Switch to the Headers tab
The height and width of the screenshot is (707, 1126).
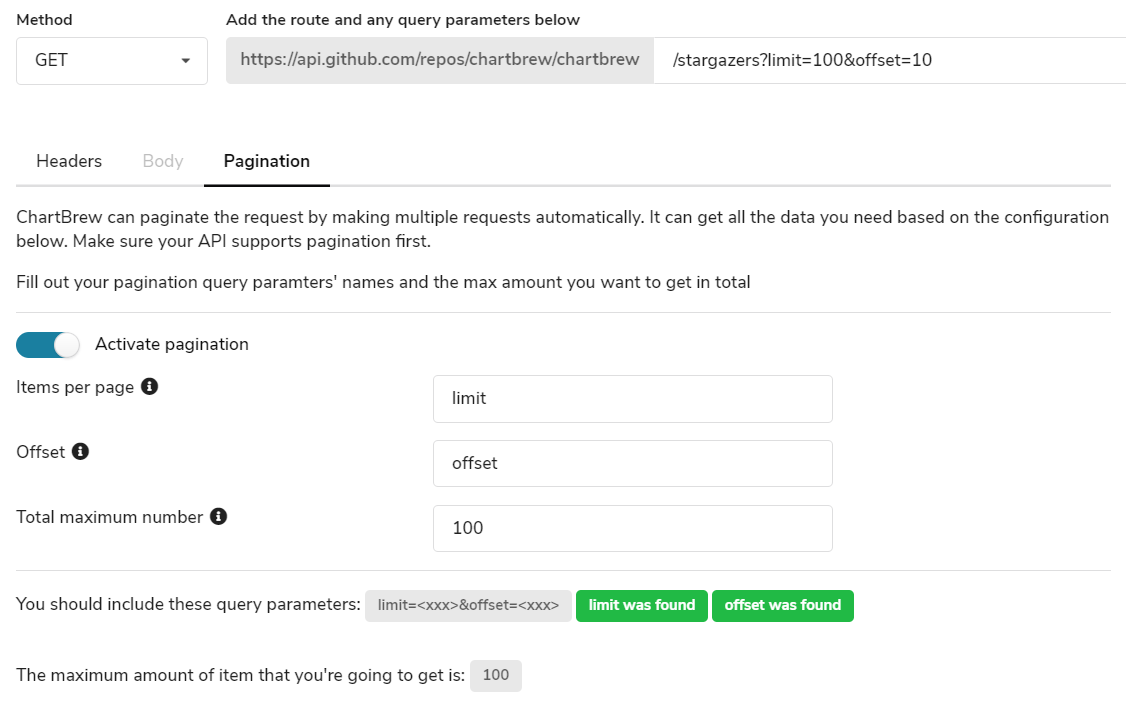pyautogui.click(x=69, y=161)
